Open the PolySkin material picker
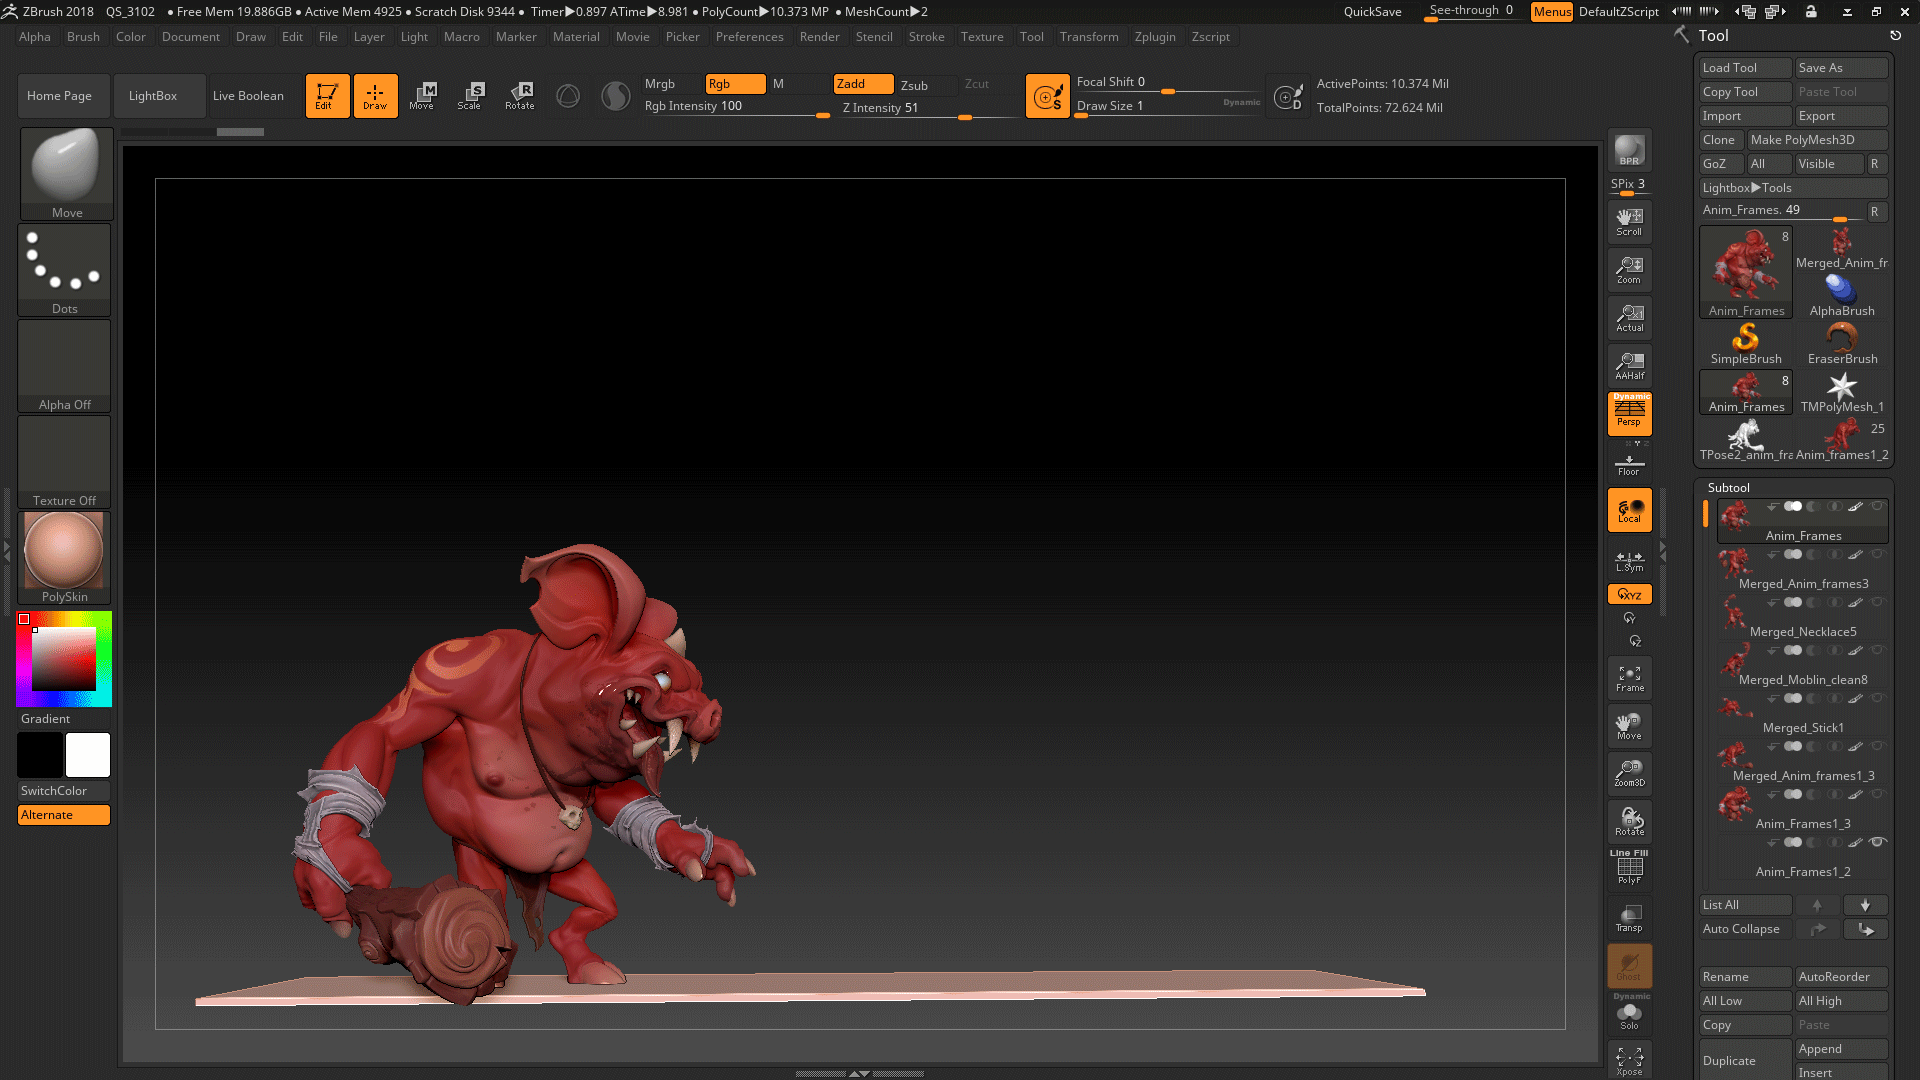The width and height of the screenshot is (1920, 1080). [65, 558]
